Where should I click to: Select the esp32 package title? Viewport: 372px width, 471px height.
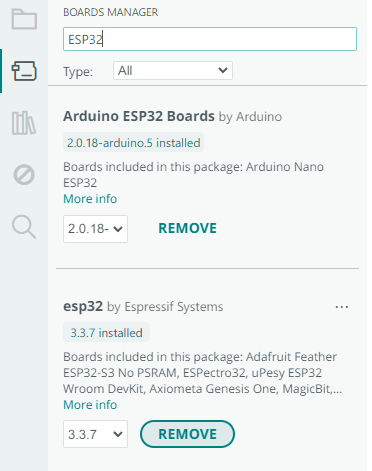tap(83, 306)
